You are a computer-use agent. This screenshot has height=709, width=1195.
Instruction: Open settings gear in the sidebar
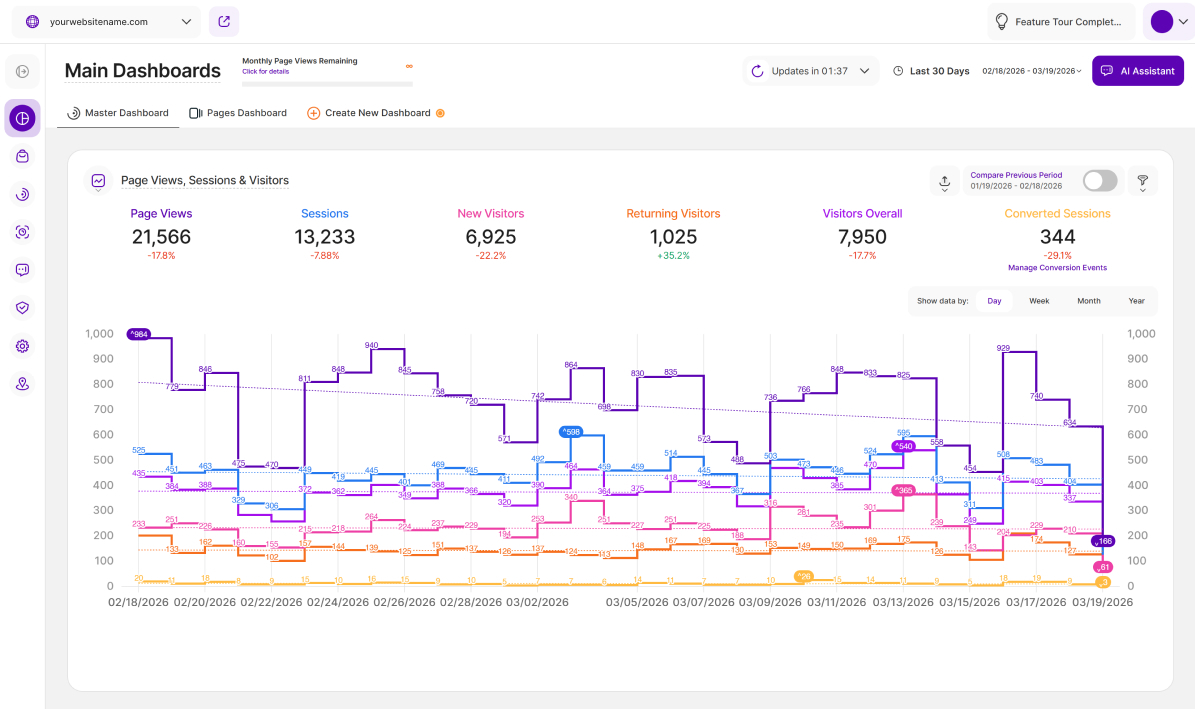[22, 346]
